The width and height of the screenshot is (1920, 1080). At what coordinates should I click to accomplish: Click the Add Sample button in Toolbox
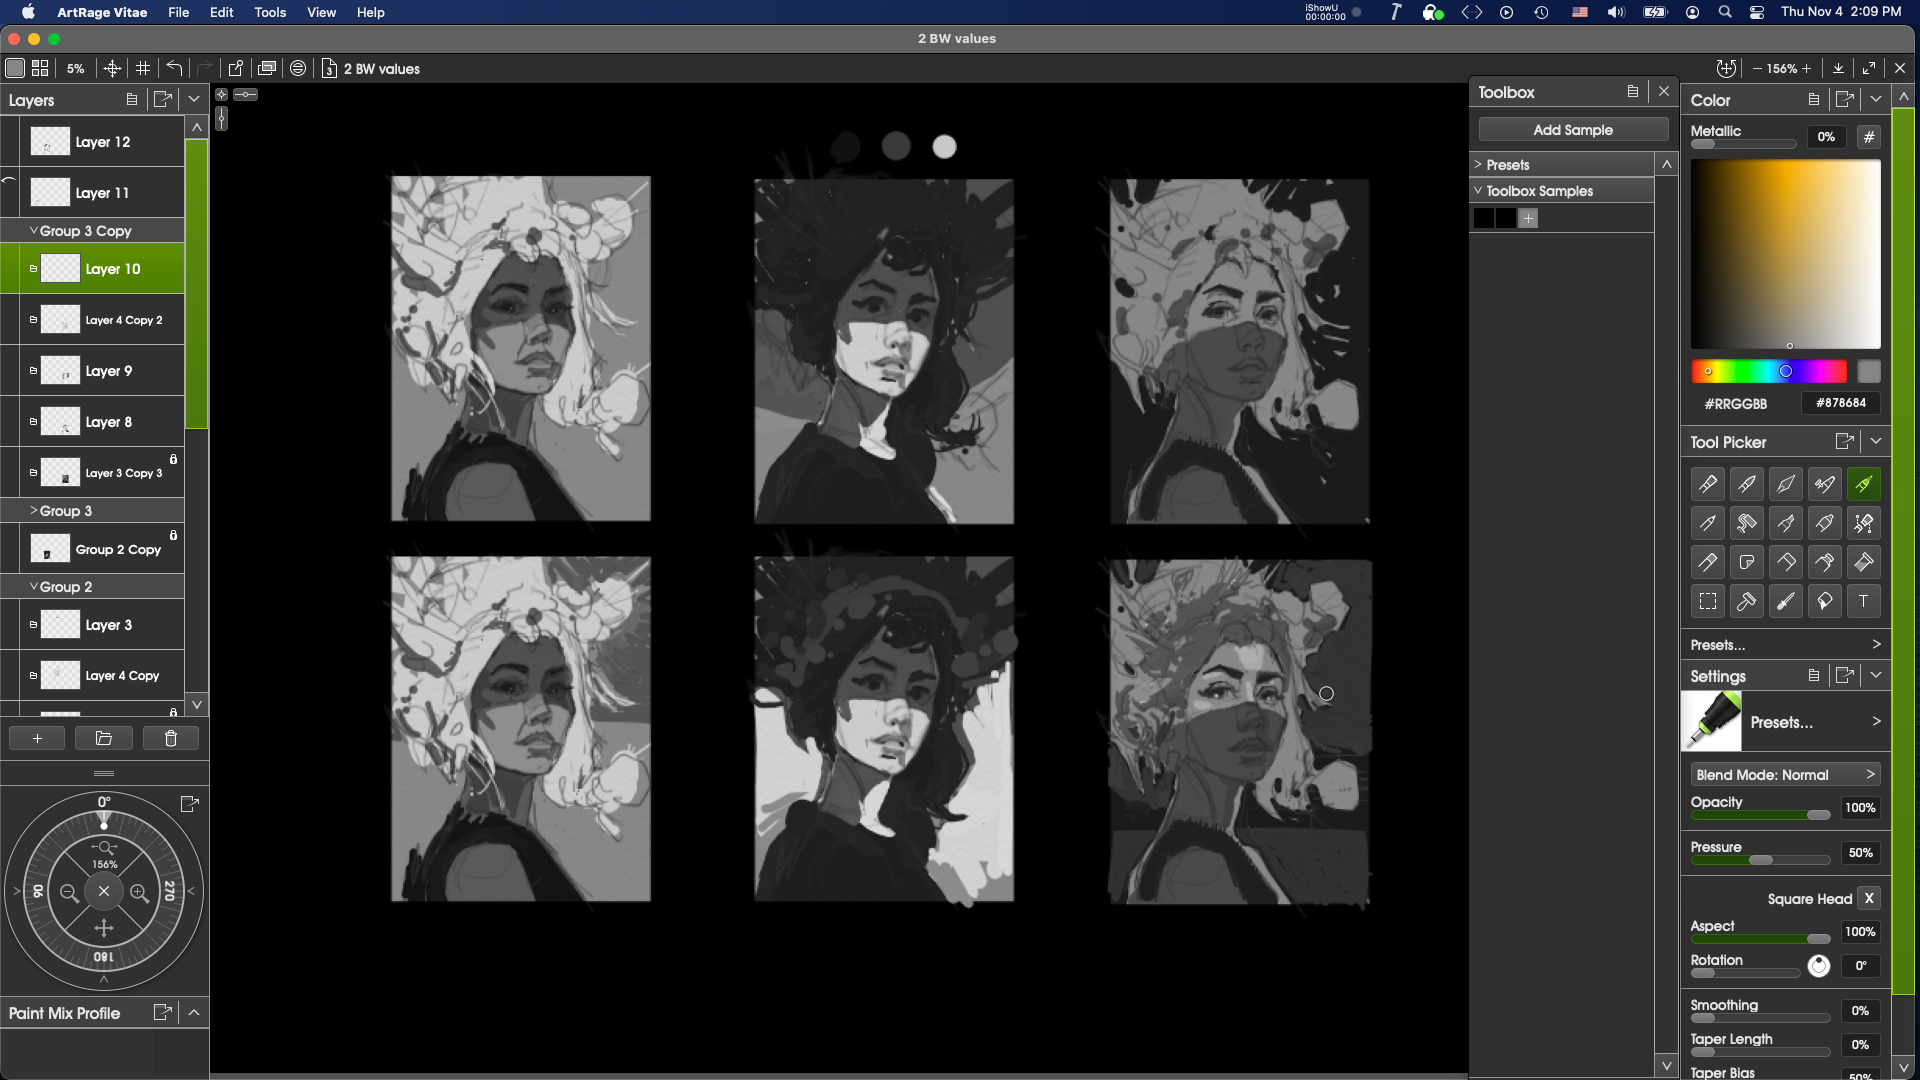(1571, 129)
